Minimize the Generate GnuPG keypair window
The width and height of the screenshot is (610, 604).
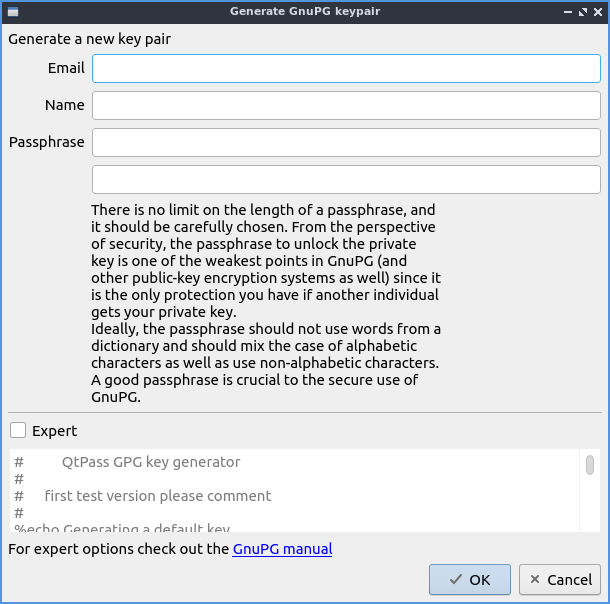click(x=567, y=12)
